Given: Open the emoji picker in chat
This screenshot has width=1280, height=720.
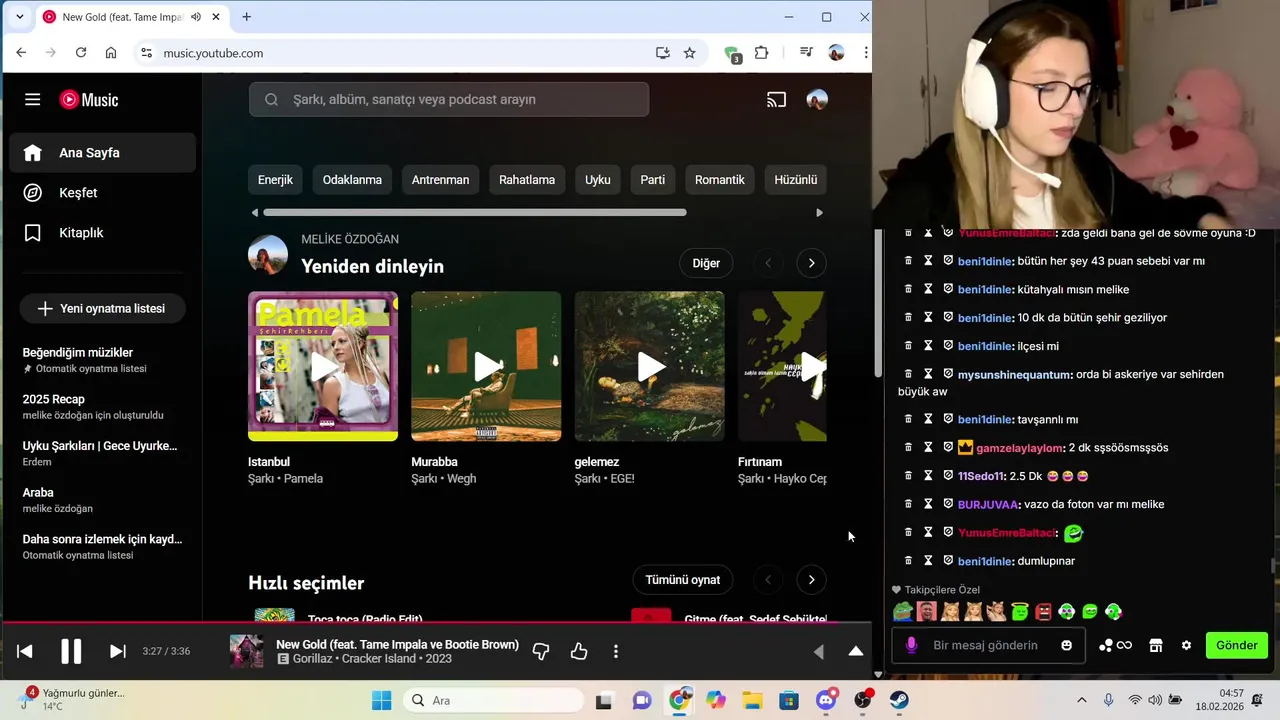Looking at the screenshot, I should click(x=1066, y=645).
